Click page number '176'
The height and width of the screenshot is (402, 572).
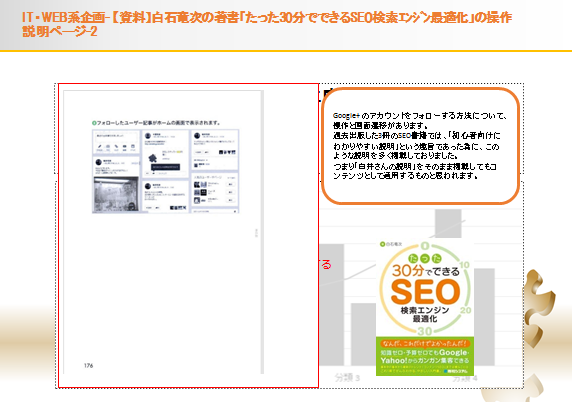[x=89, y=366]
